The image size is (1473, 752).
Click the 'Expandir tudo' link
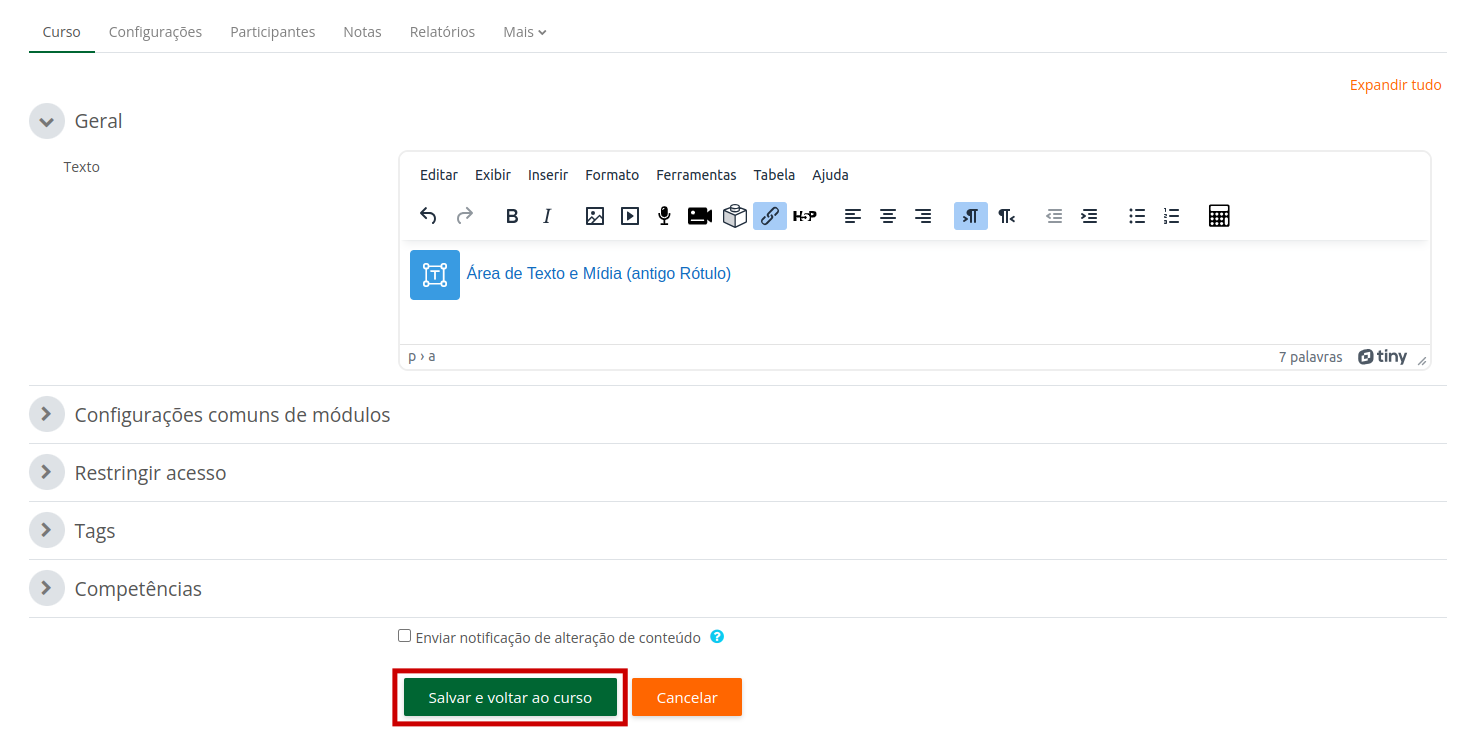click(x=1395, y=84)
